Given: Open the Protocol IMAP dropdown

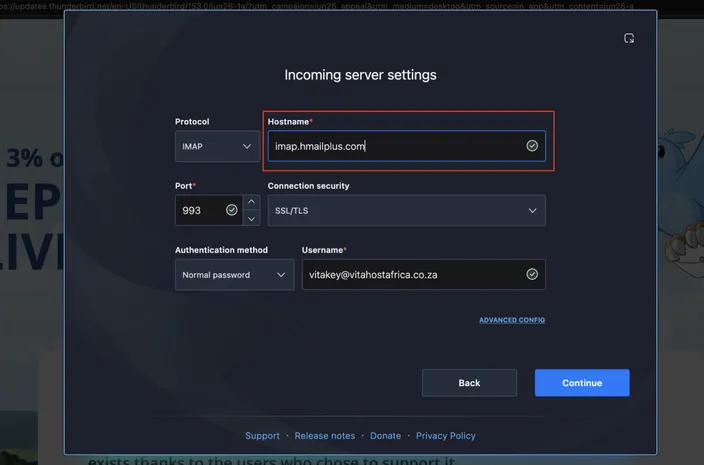Looking at the screenshot, I should pos(217,146).
